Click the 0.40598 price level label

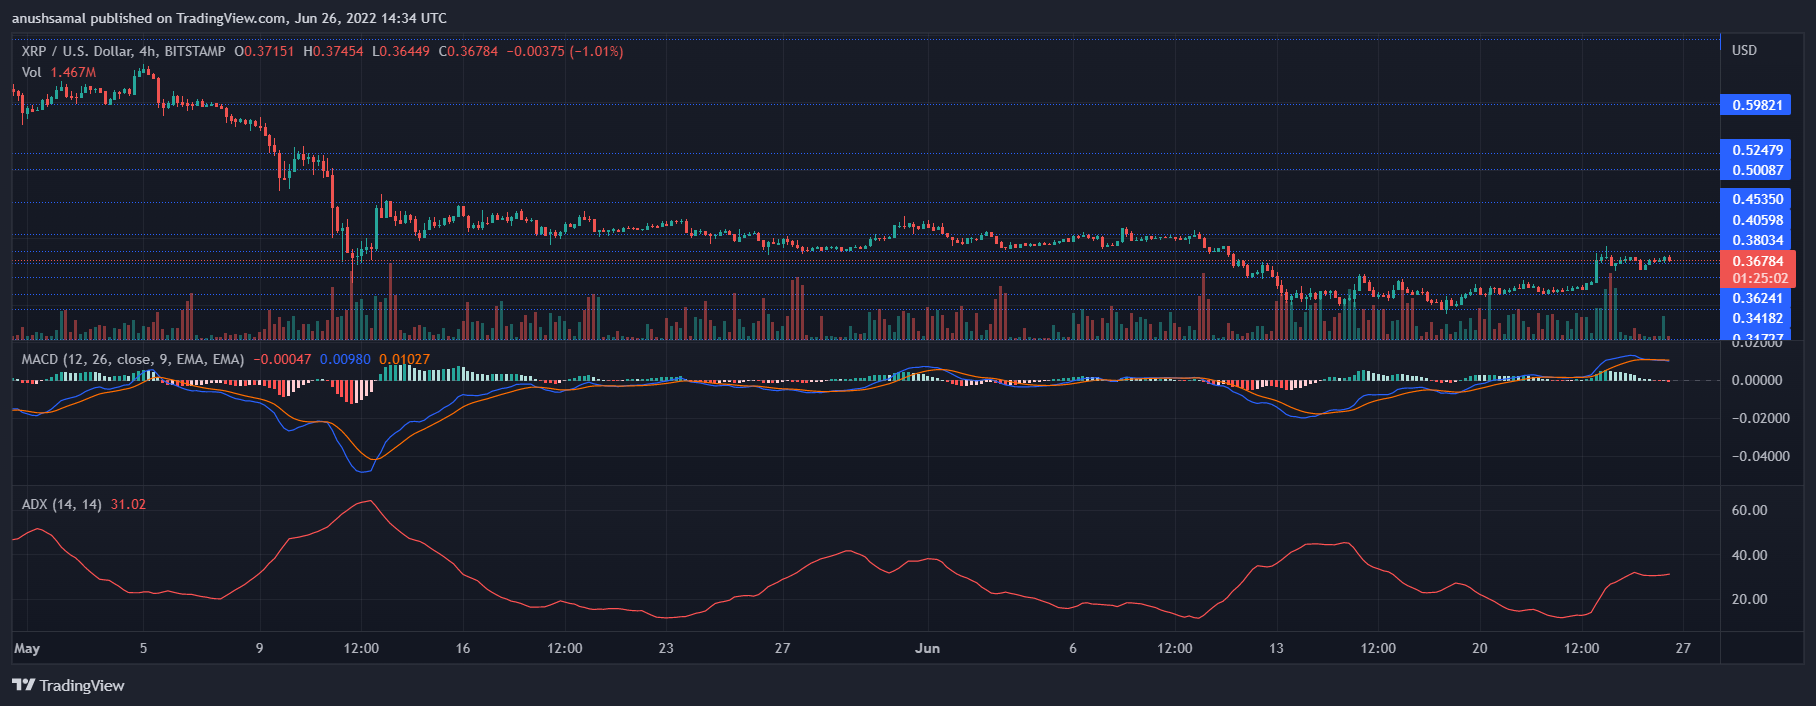pyautogui.click(x=1757, y=220)
